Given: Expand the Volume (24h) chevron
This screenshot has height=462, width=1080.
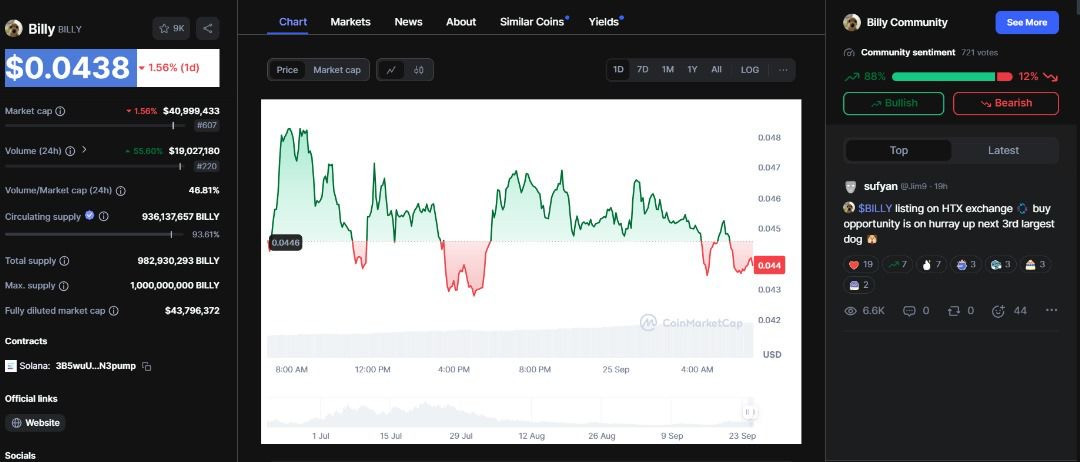Looking at the screenshot, I should 83,150.
